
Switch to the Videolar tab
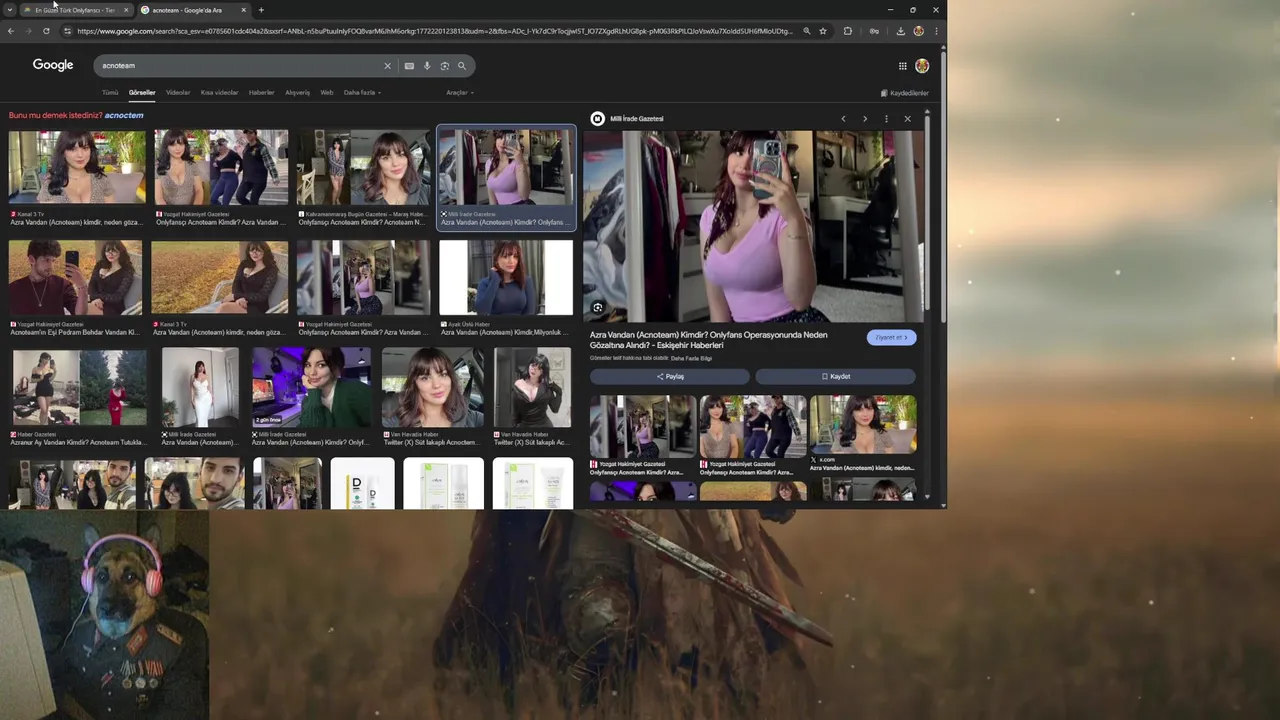tap(178, 93)
